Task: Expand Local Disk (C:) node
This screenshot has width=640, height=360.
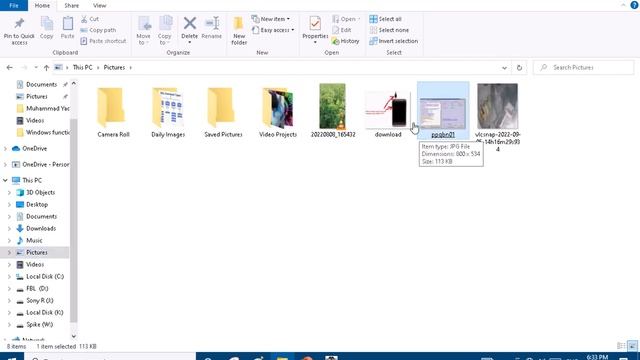Action: click(9, 276)
